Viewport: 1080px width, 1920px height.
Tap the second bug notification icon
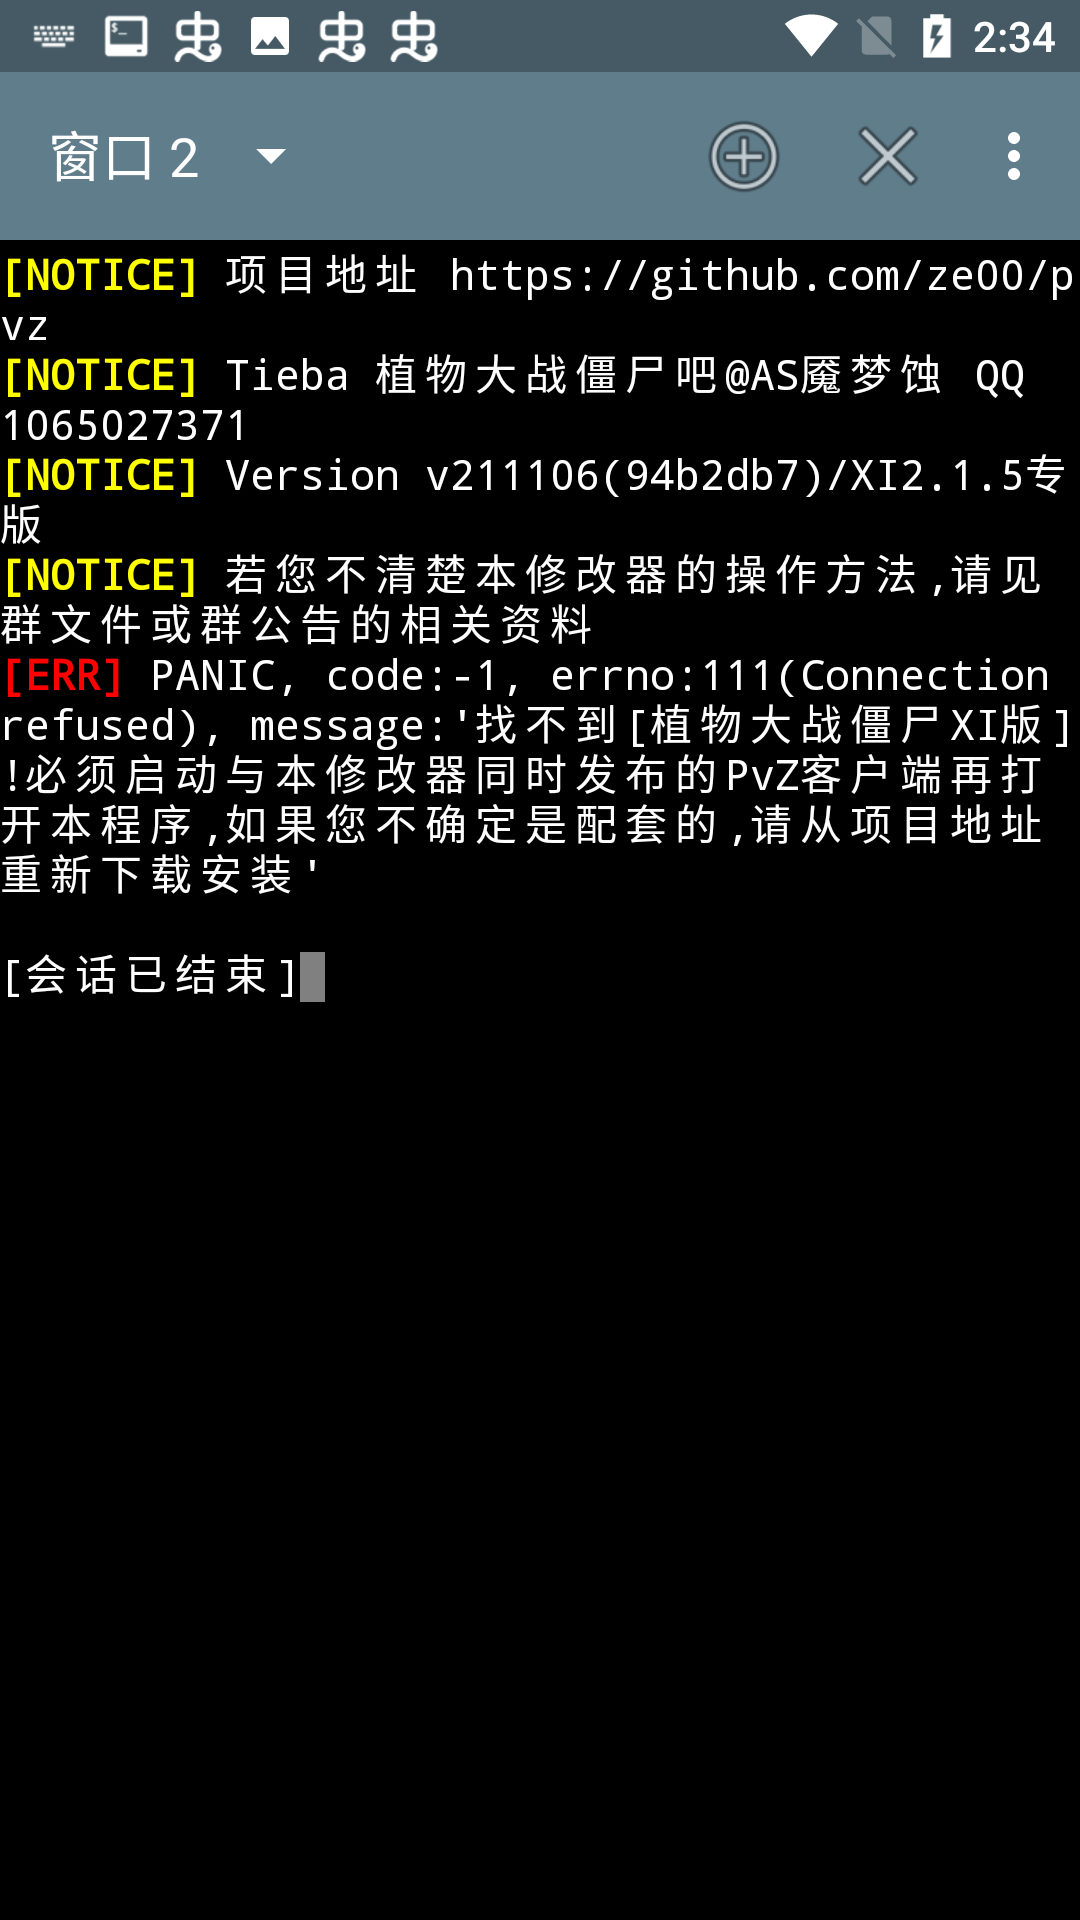pyautogui.click(x=342, y=38)
